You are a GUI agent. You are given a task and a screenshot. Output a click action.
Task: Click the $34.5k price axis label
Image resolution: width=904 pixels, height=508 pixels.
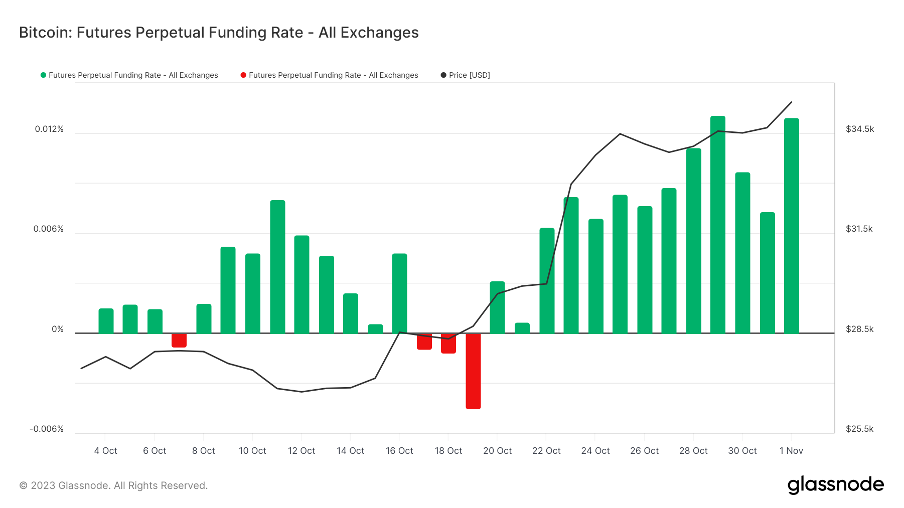860,130
